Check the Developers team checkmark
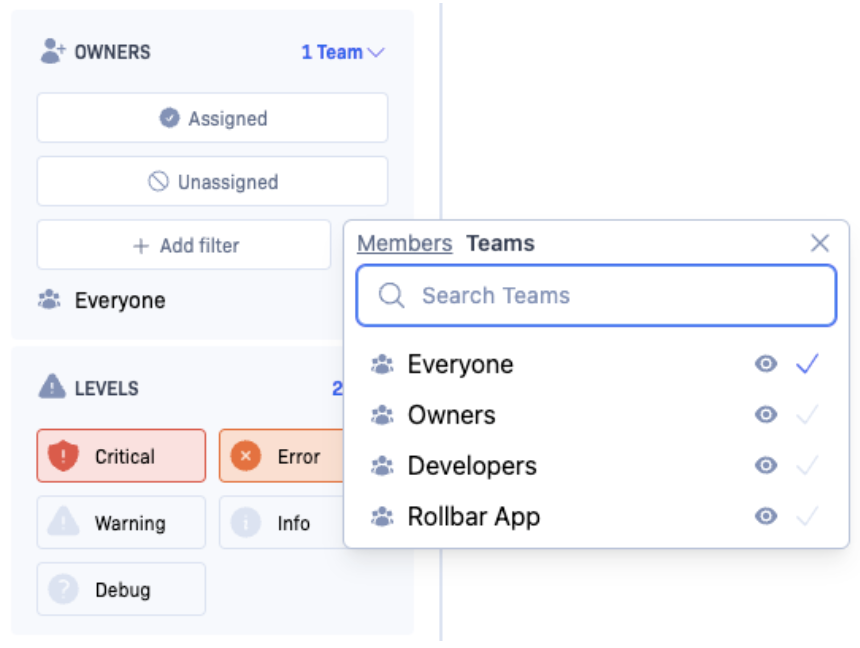860x648 pixels. 807,466
